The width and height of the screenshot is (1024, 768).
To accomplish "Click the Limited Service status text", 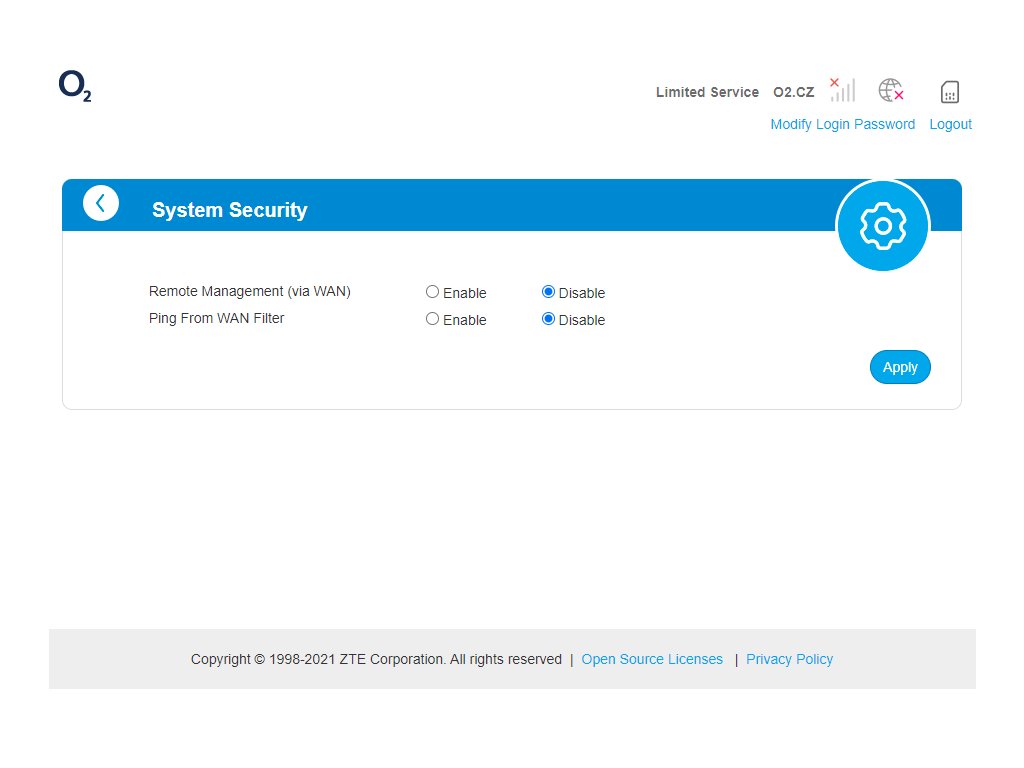I will [707, 92].
